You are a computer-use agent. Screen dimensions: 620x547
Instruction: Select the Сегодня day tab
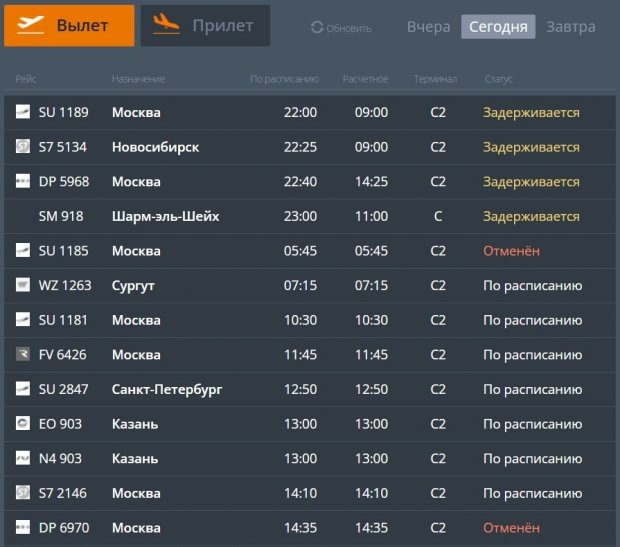(498, 27)
